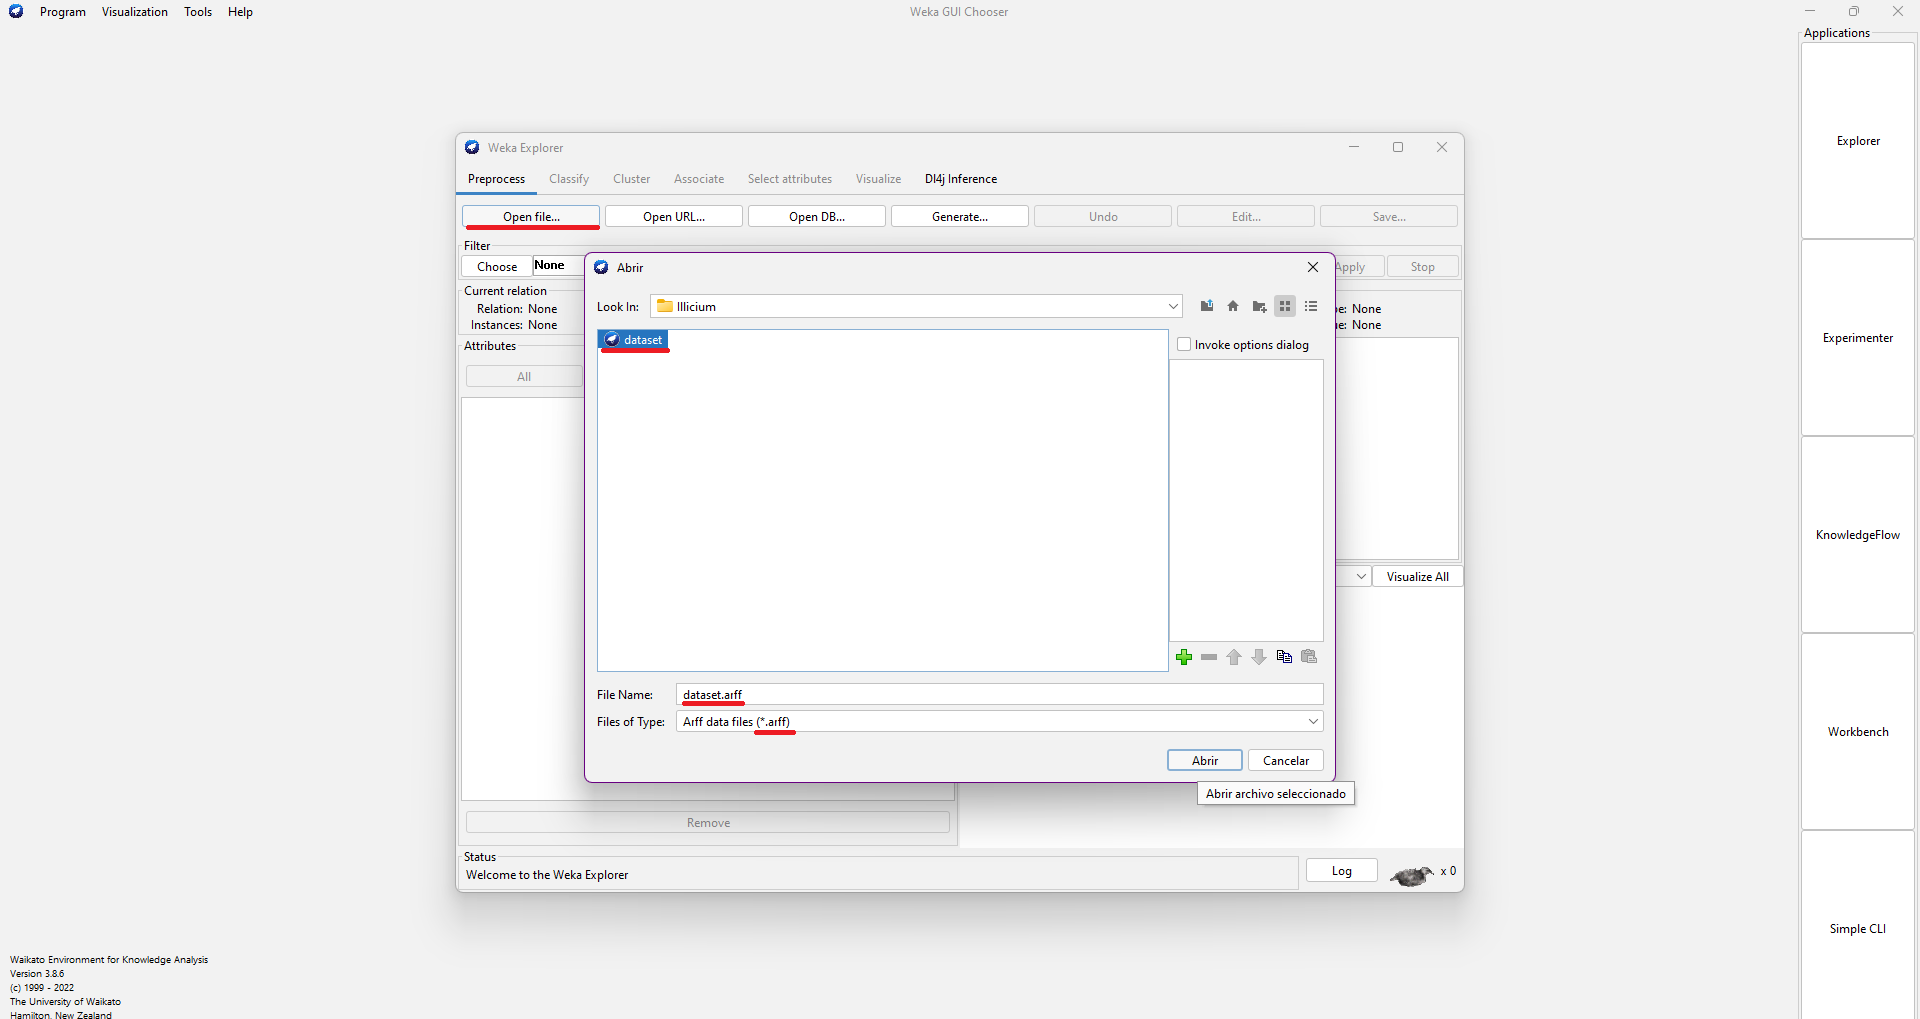
Task: Click the Weka bird icon in status bar
Action: click(1410, 875)
